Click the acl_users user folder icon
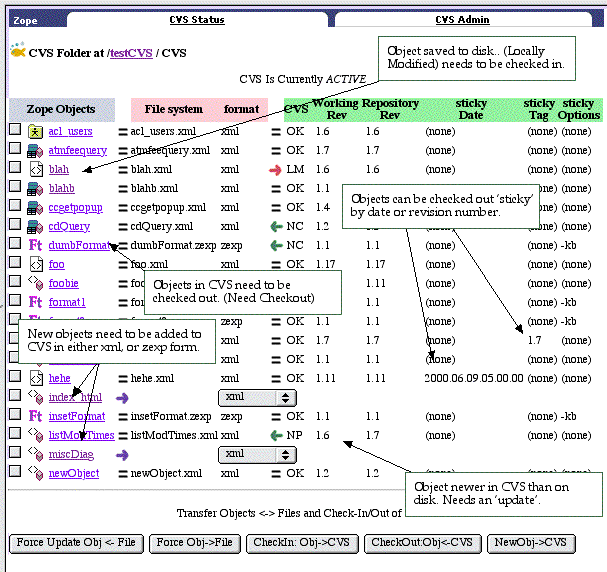607x572 pixels. (35, 132)
